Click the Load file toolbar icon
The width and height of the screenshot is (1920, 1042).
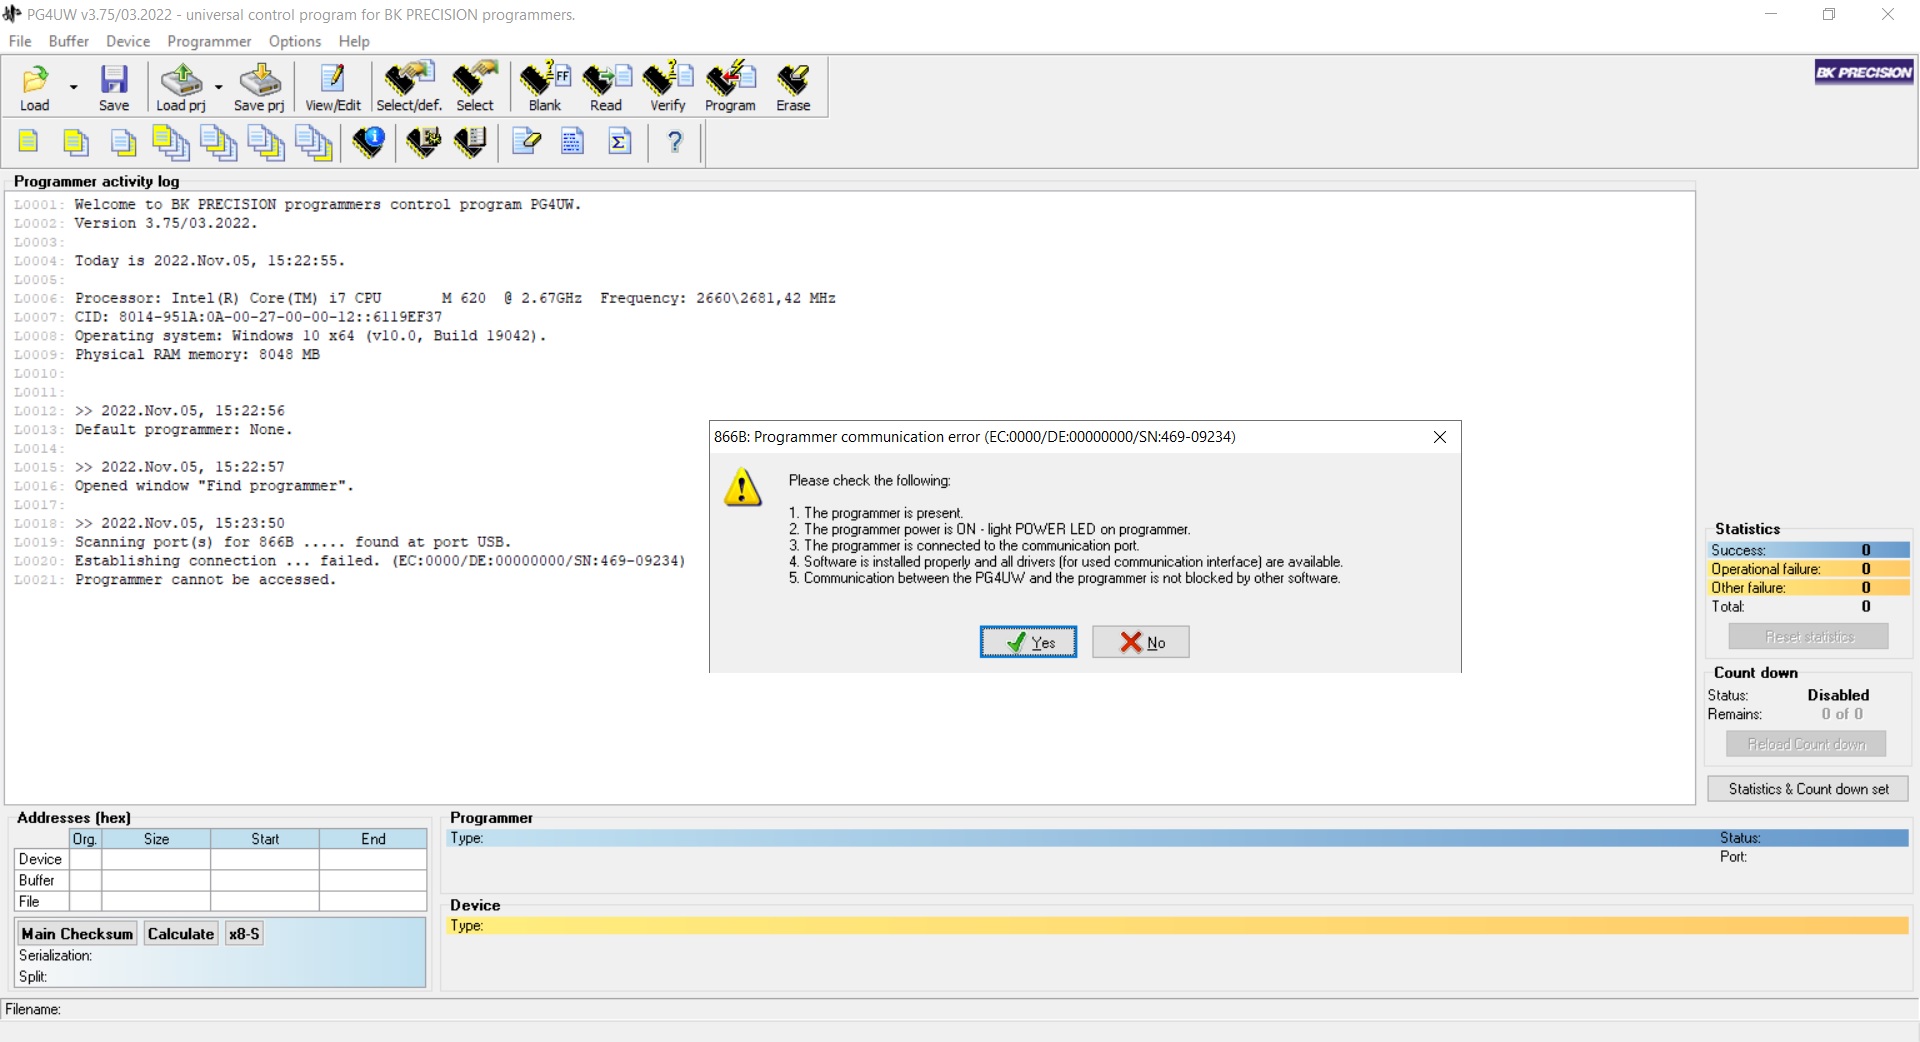point(34,87)
